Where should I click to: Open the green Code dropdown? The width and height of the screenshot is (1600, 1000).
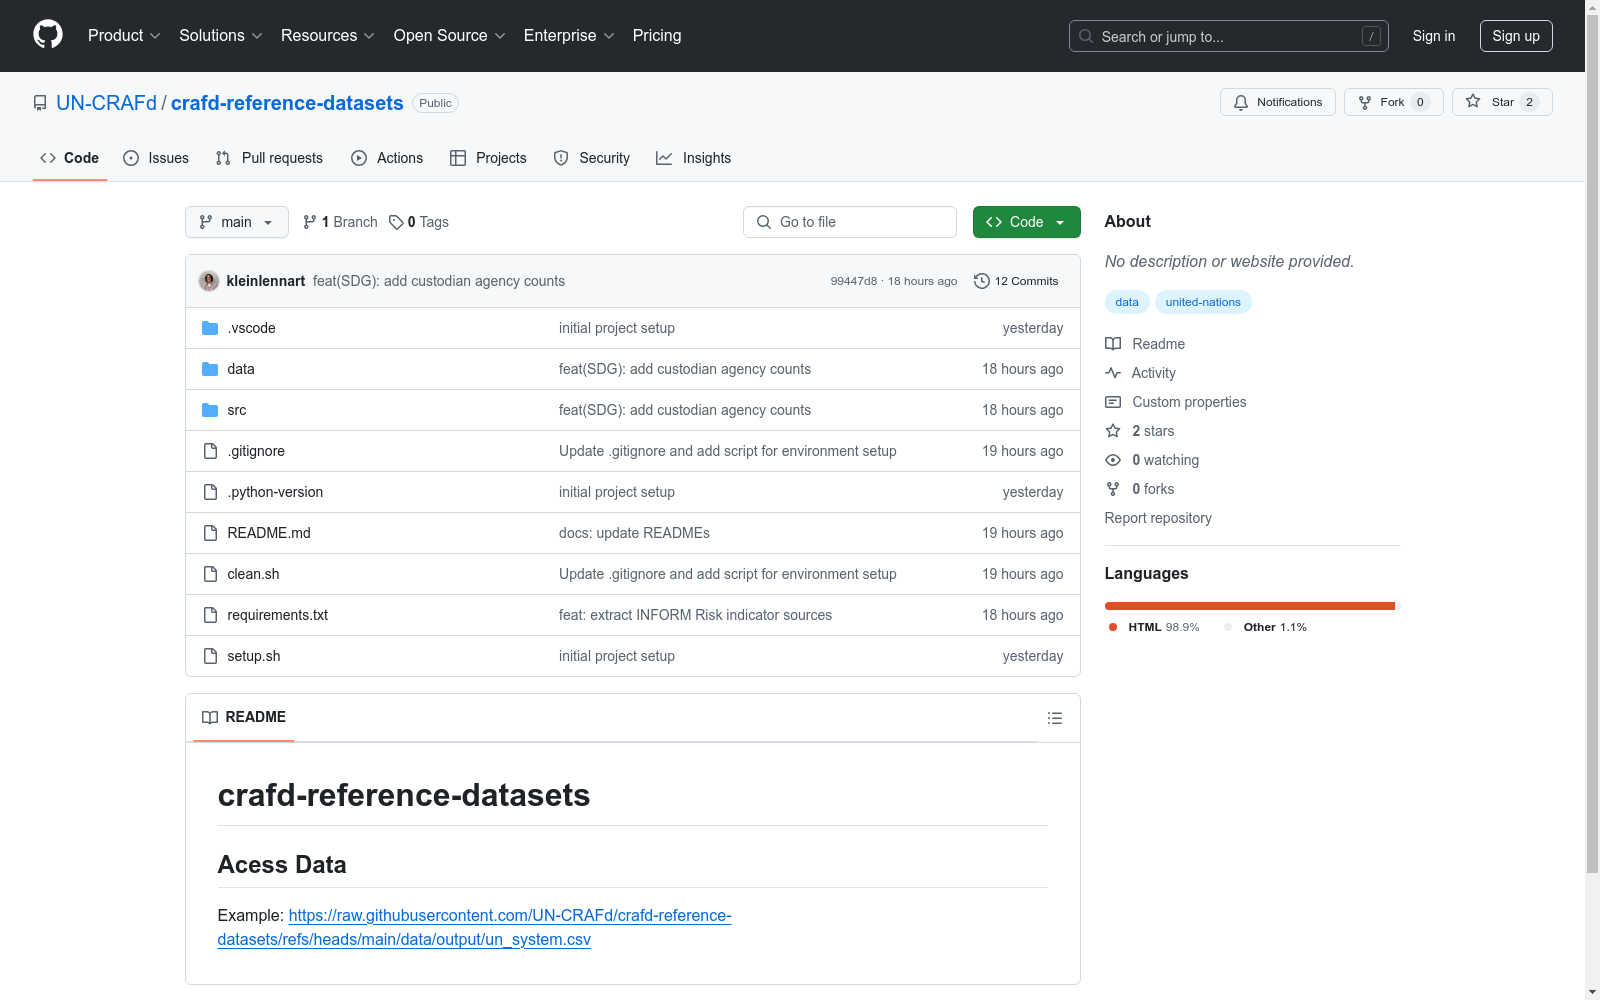[1026, 222]
